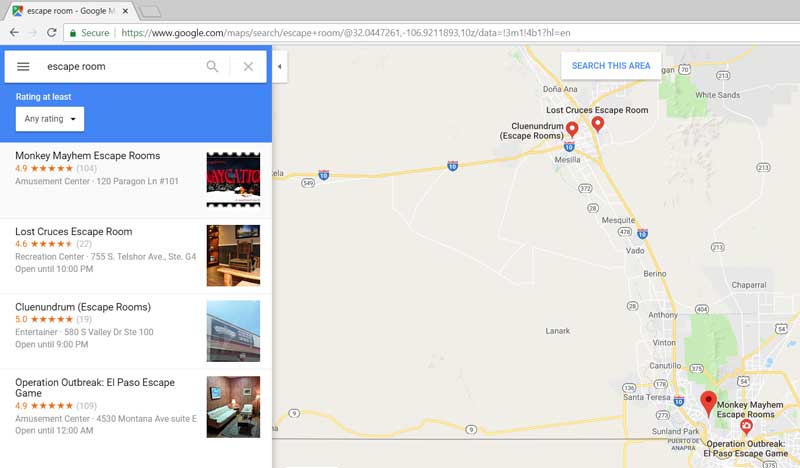The height and width of the screenshot is (468, 800).
Task: Clear the search with the X icon
Action: pos(248,66)
